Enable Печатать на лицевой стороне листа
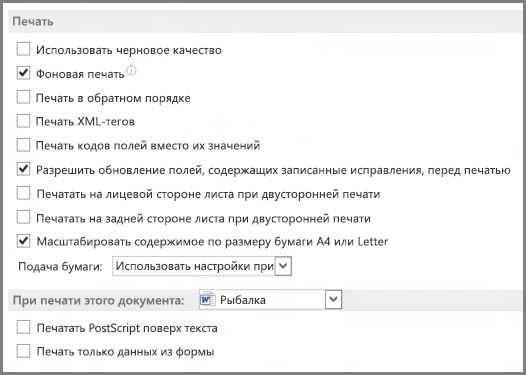The width and height of the screenshot is (526, 375). 23,193
